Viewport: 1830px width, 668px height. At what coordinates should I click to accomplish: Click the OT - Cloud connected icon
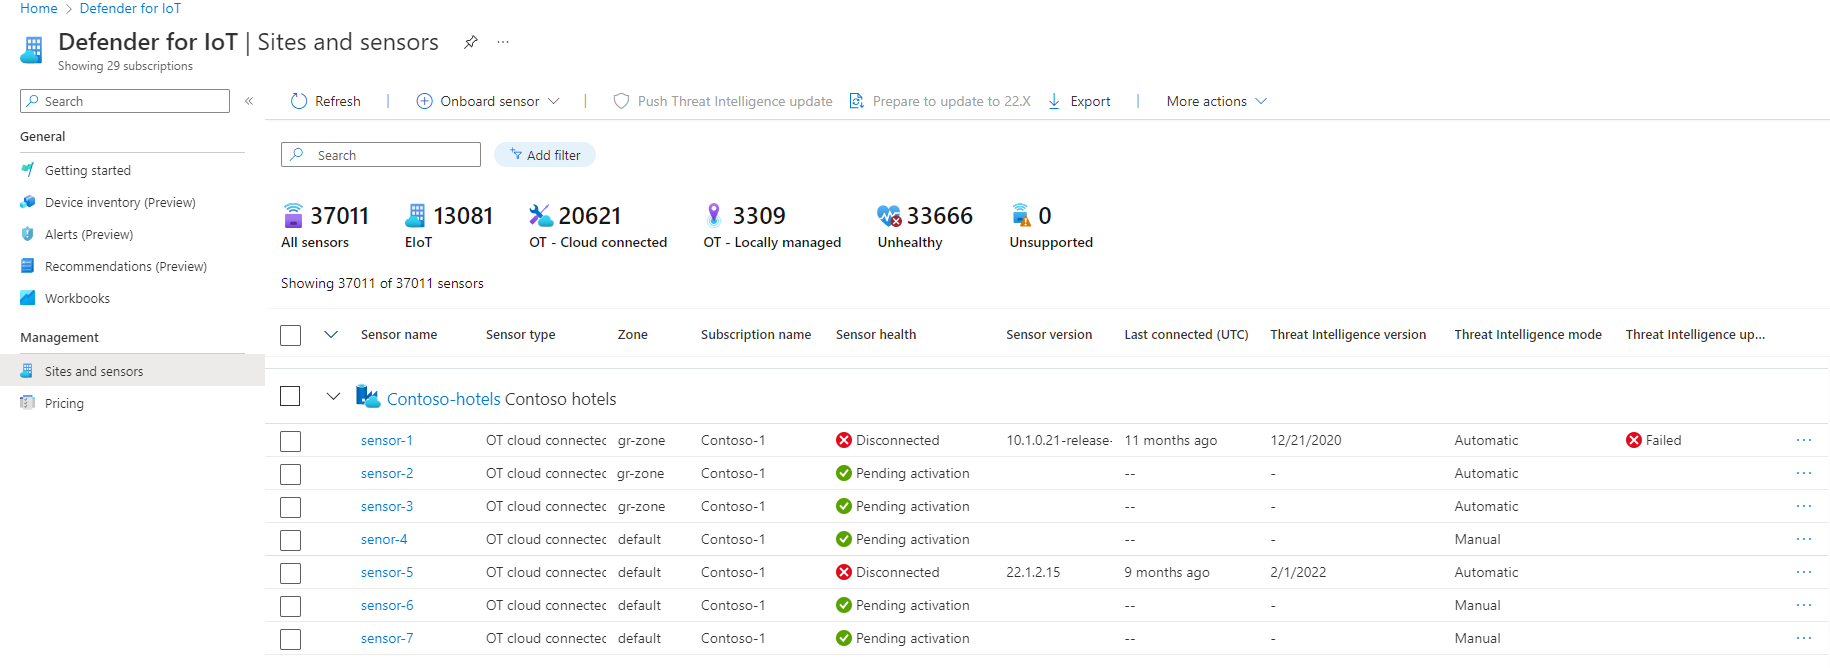coord(541,215)
